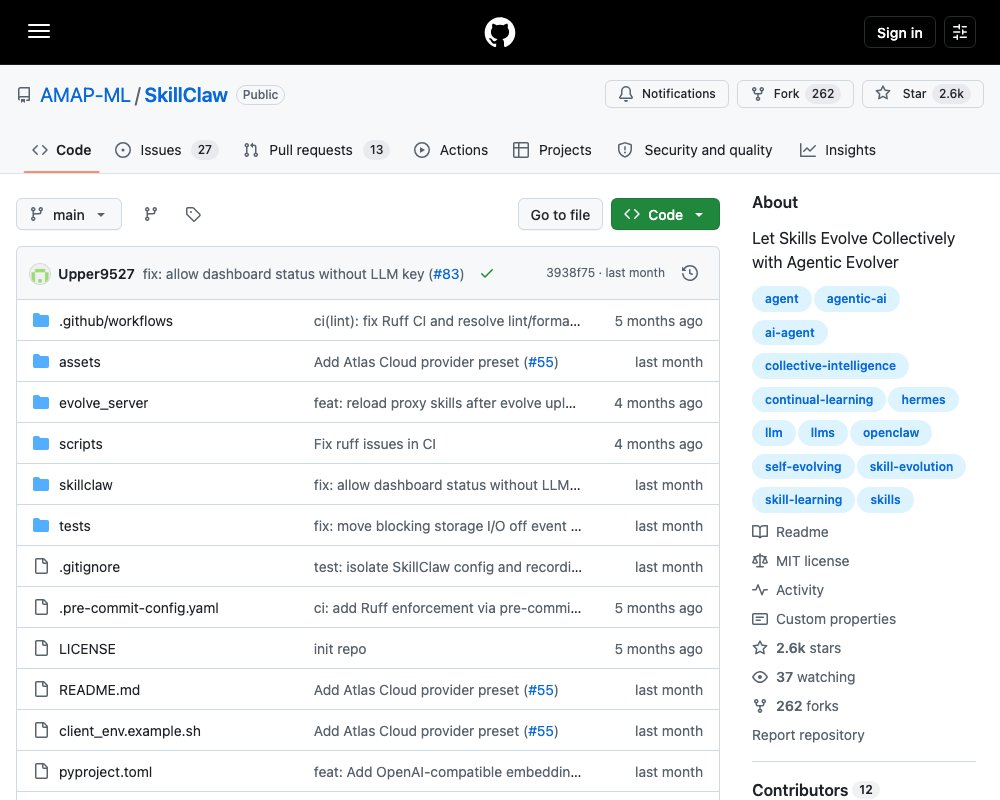Select the 'agentic-ai' topic tag
Screen dimensions: 1000x800
click(x=857, y=299)
